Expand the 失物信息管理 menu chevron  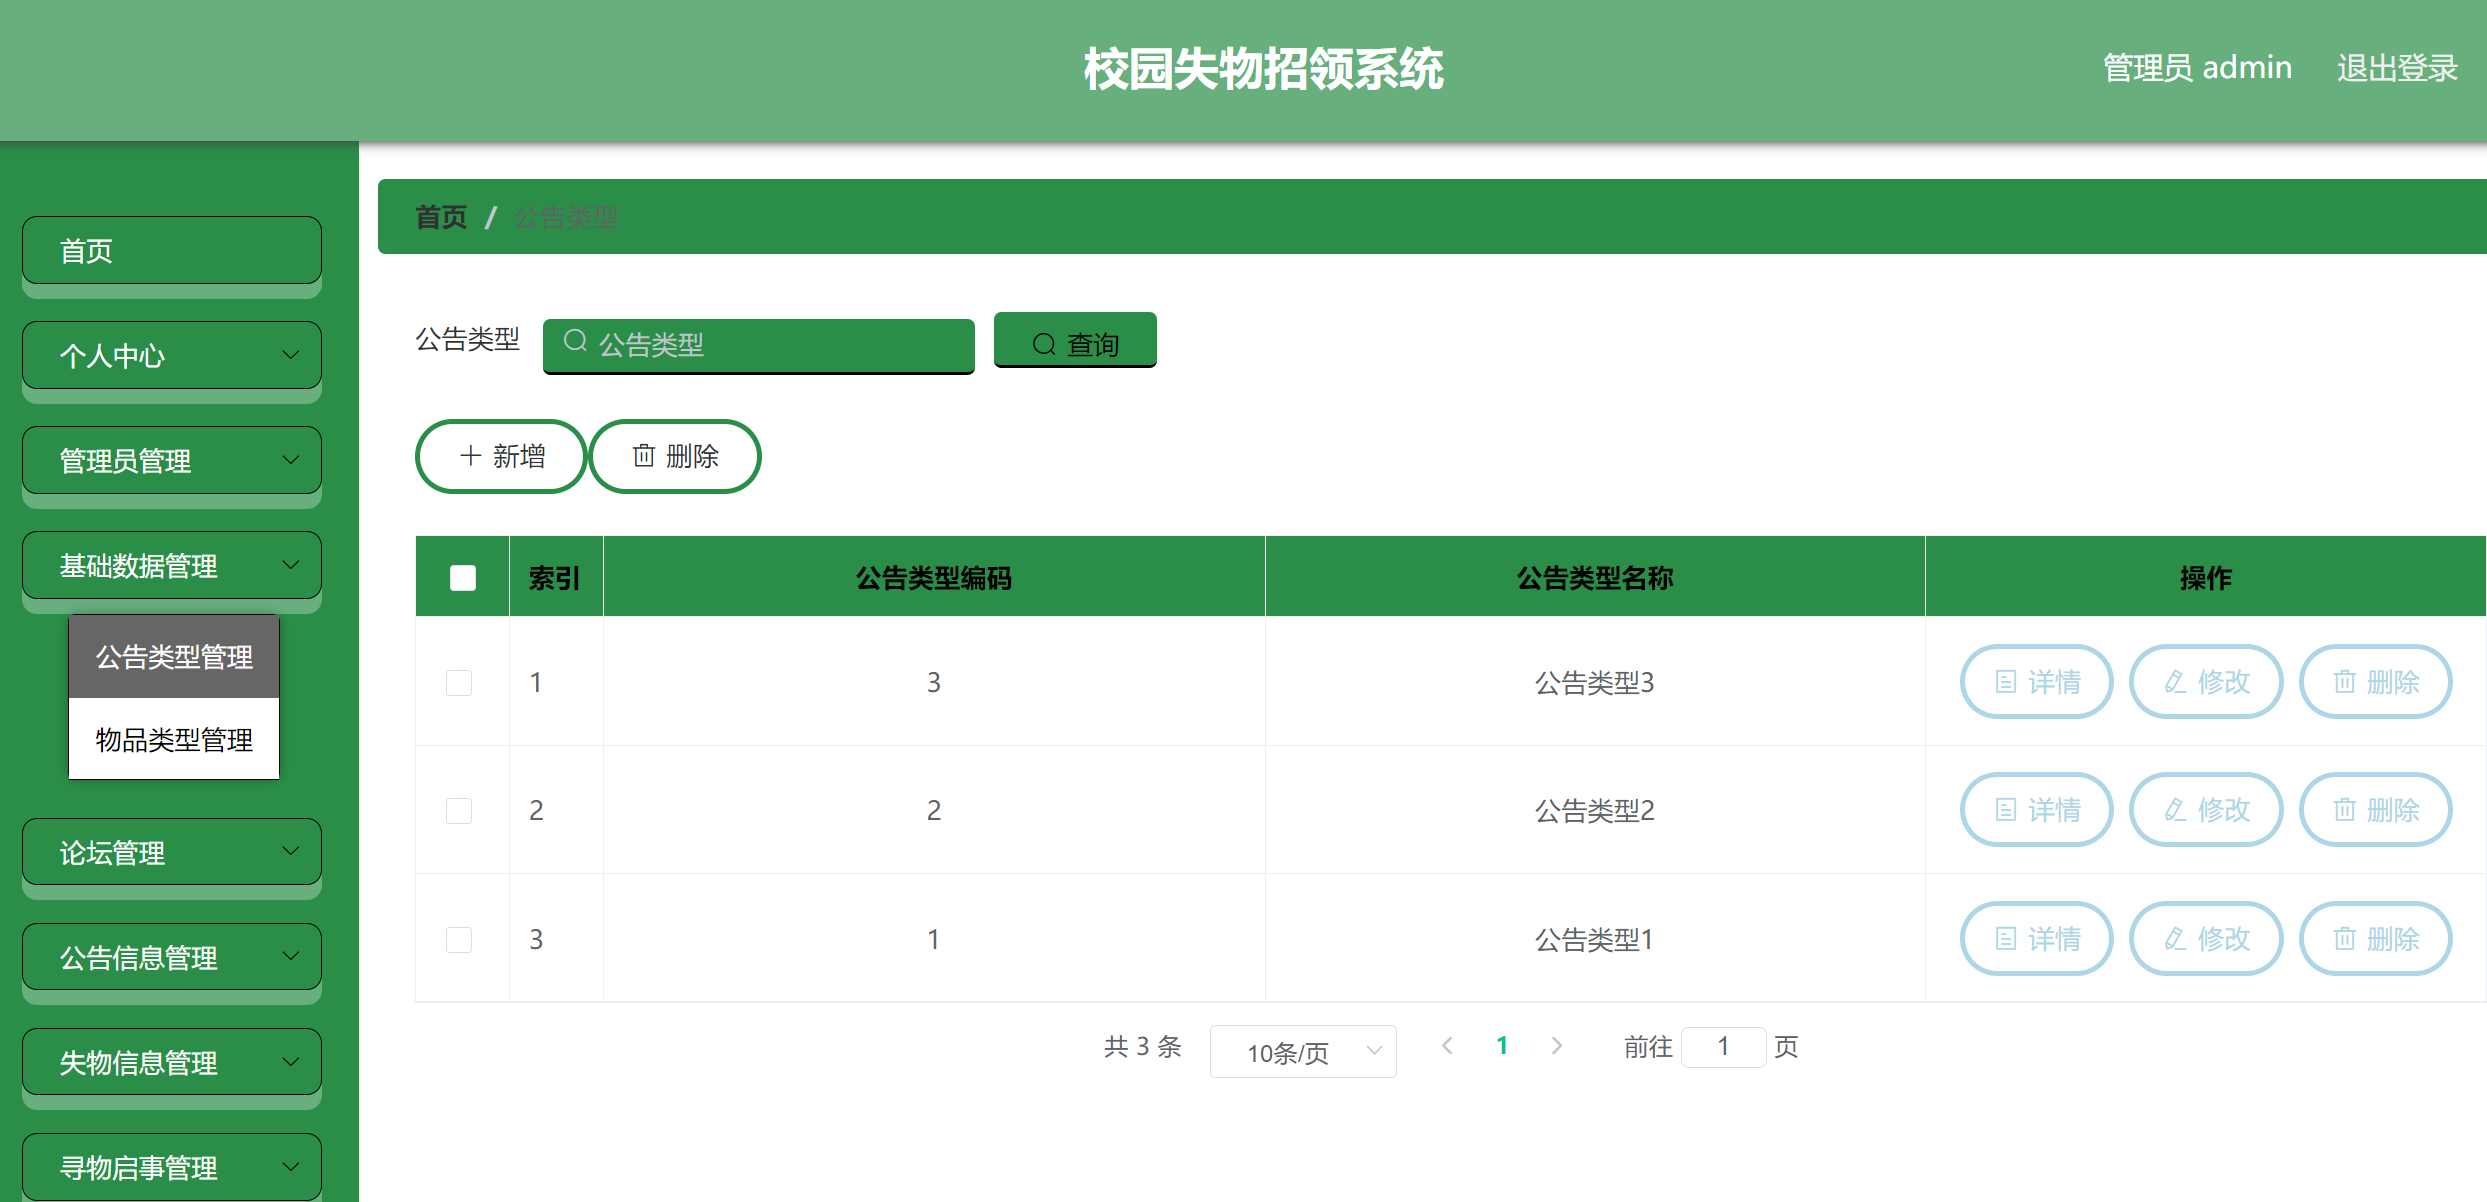click(291, 1062)
